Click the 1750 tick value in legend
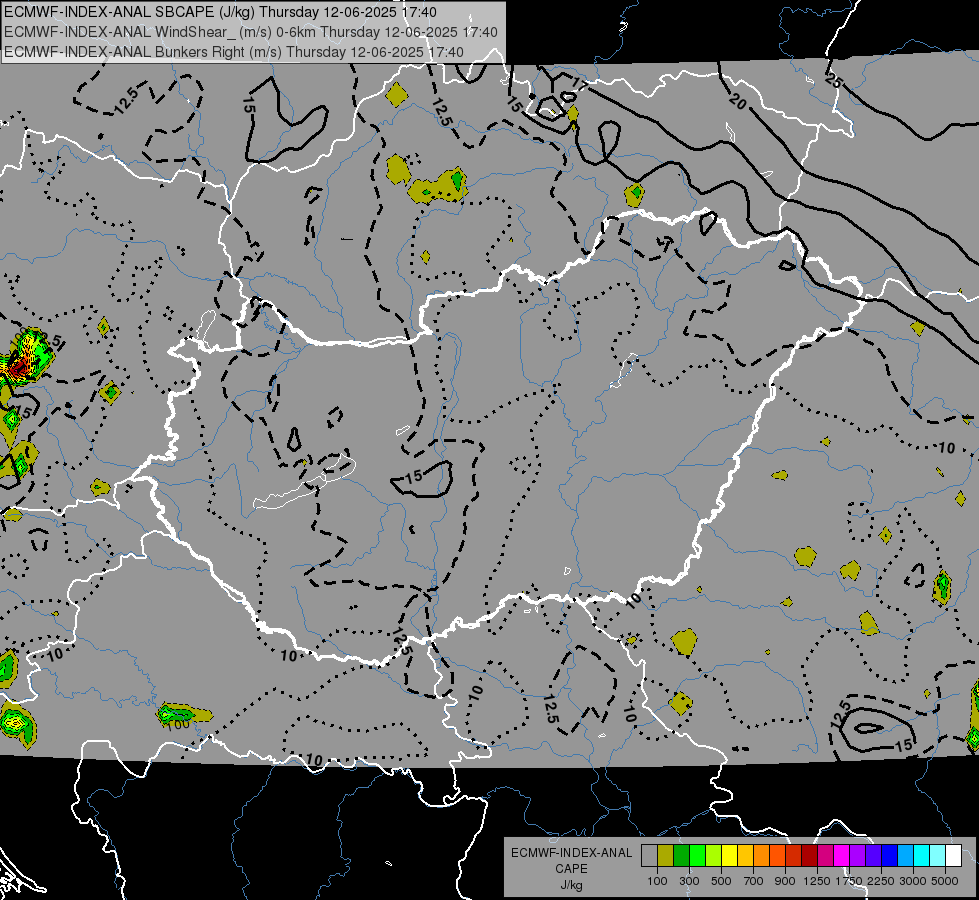This screenshot has width=979, height=900. 849,881
